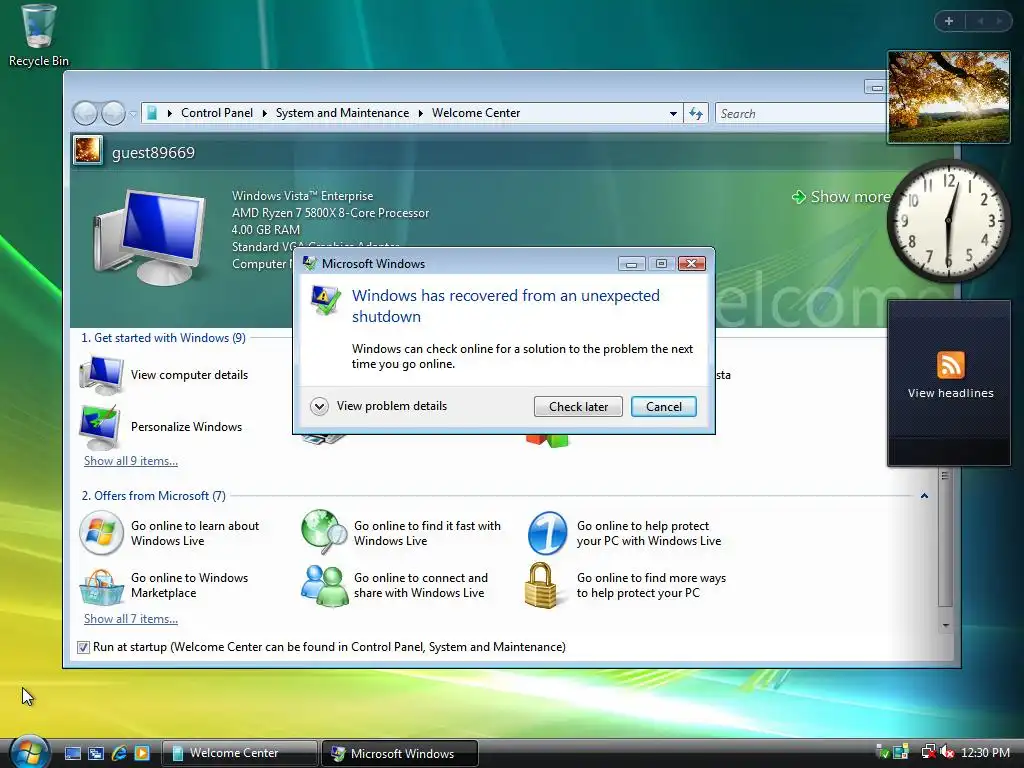Click the System and Maintenance breadcrumb segment

click(342, 113)
